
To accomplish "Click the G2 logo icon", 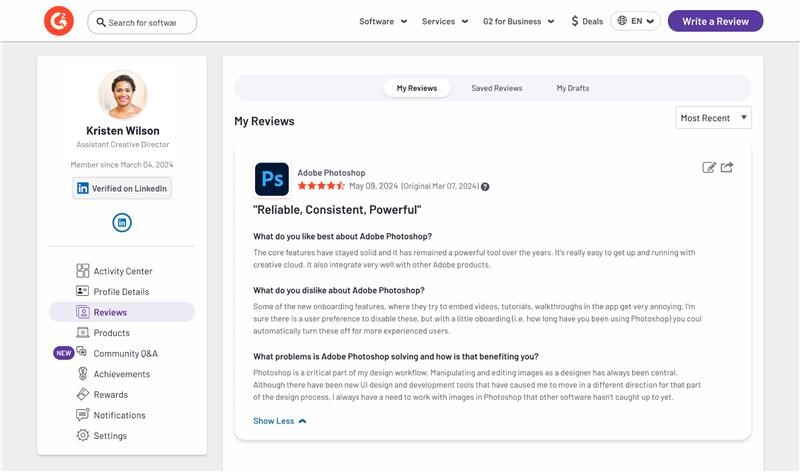I will click(59, 21).
